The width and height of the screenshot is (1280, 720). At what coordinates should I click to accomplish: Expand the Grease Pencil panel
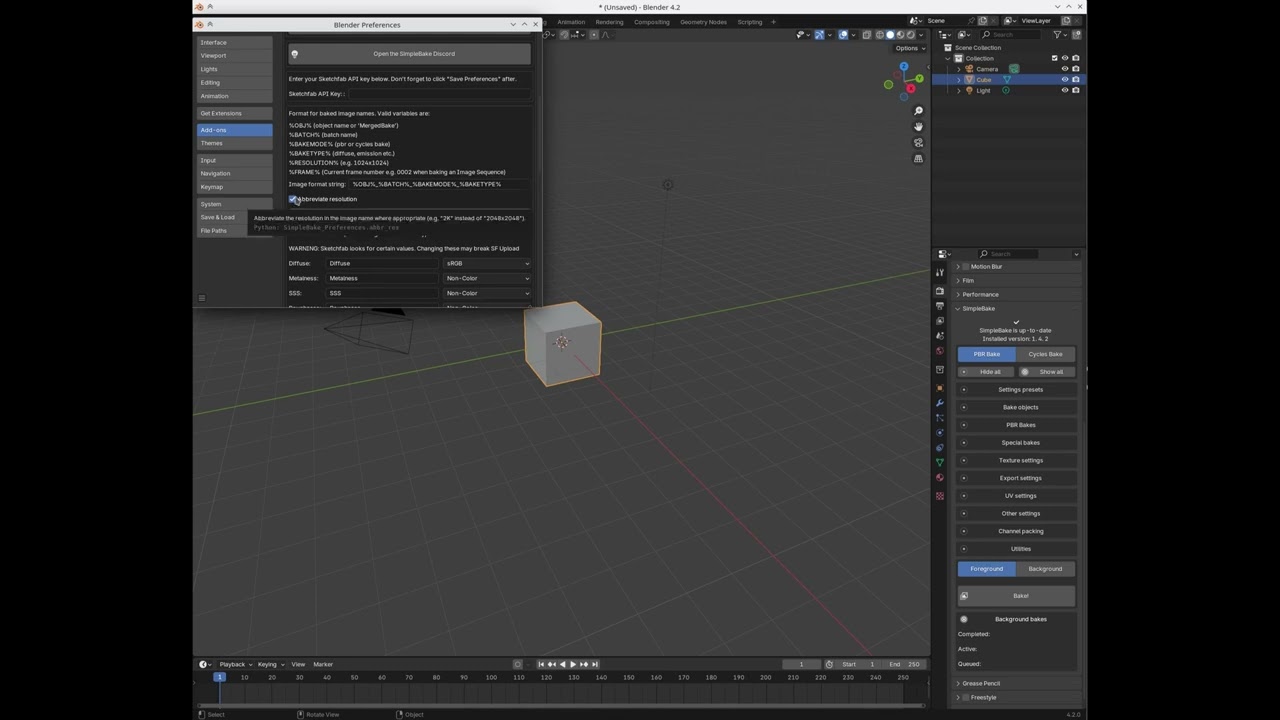point(958,684)
